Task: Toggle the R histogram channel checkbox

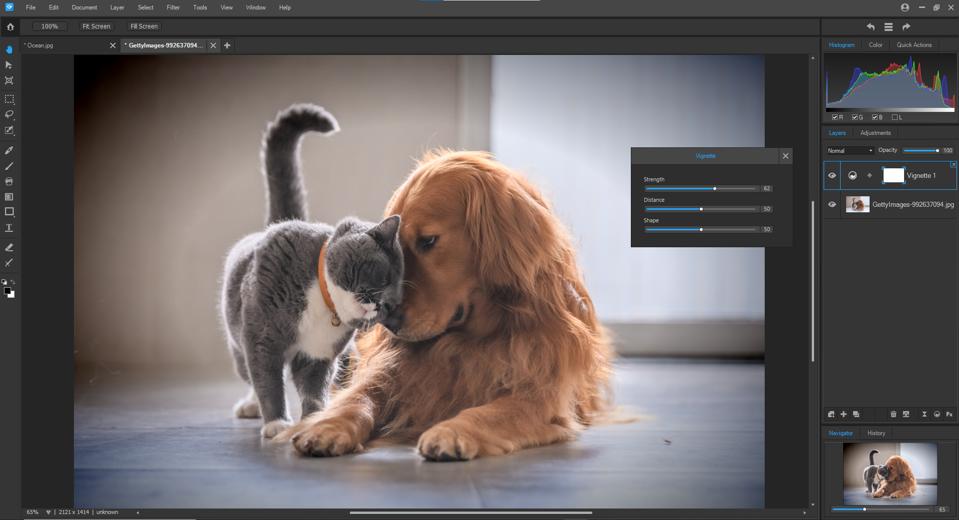Action: tap(835, 117)
